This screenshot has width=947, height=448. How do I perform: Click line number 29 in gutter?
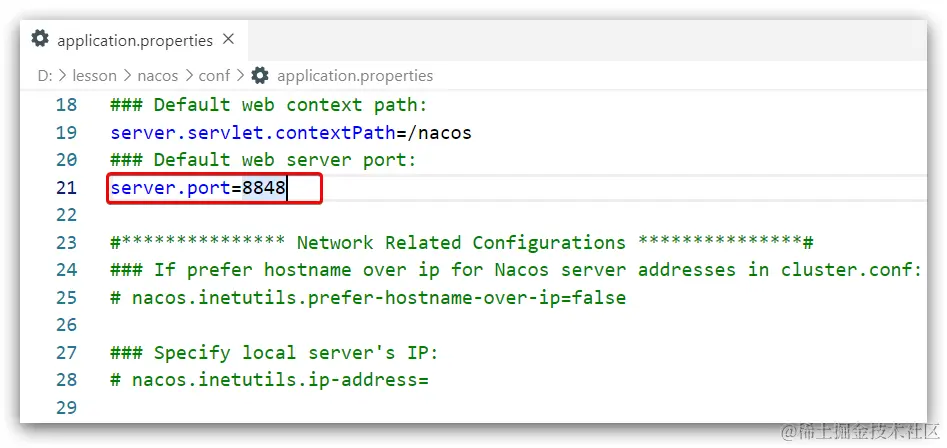(x=66, y=408)
